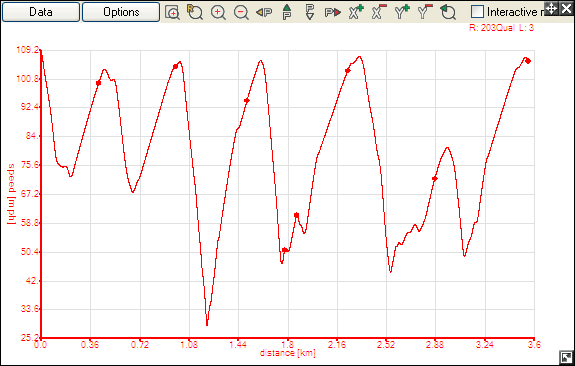Screen dimensions: 575x366
Task: Pan the graph left
Action: (264, 12)
